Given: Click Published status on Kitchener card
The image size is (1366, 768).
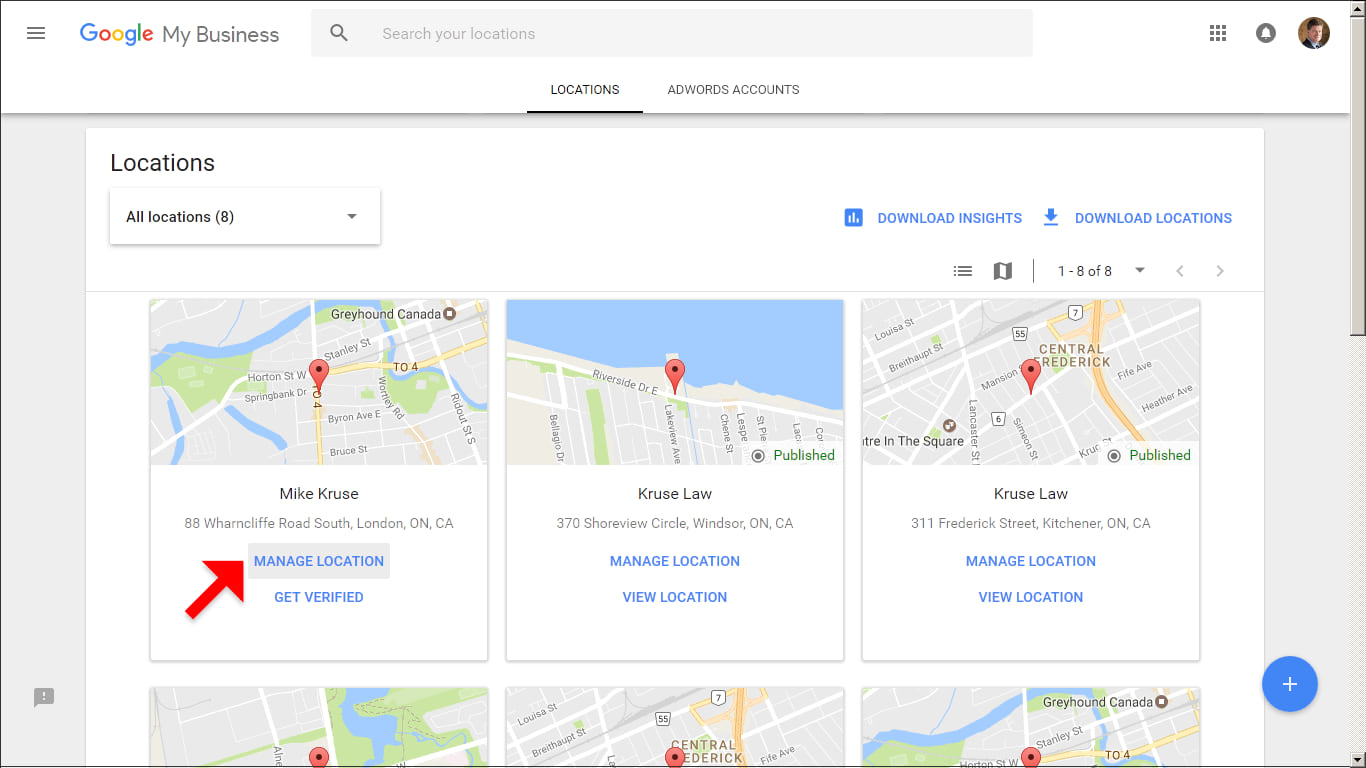Looking at the screenshot, I should pos(1149,455).
